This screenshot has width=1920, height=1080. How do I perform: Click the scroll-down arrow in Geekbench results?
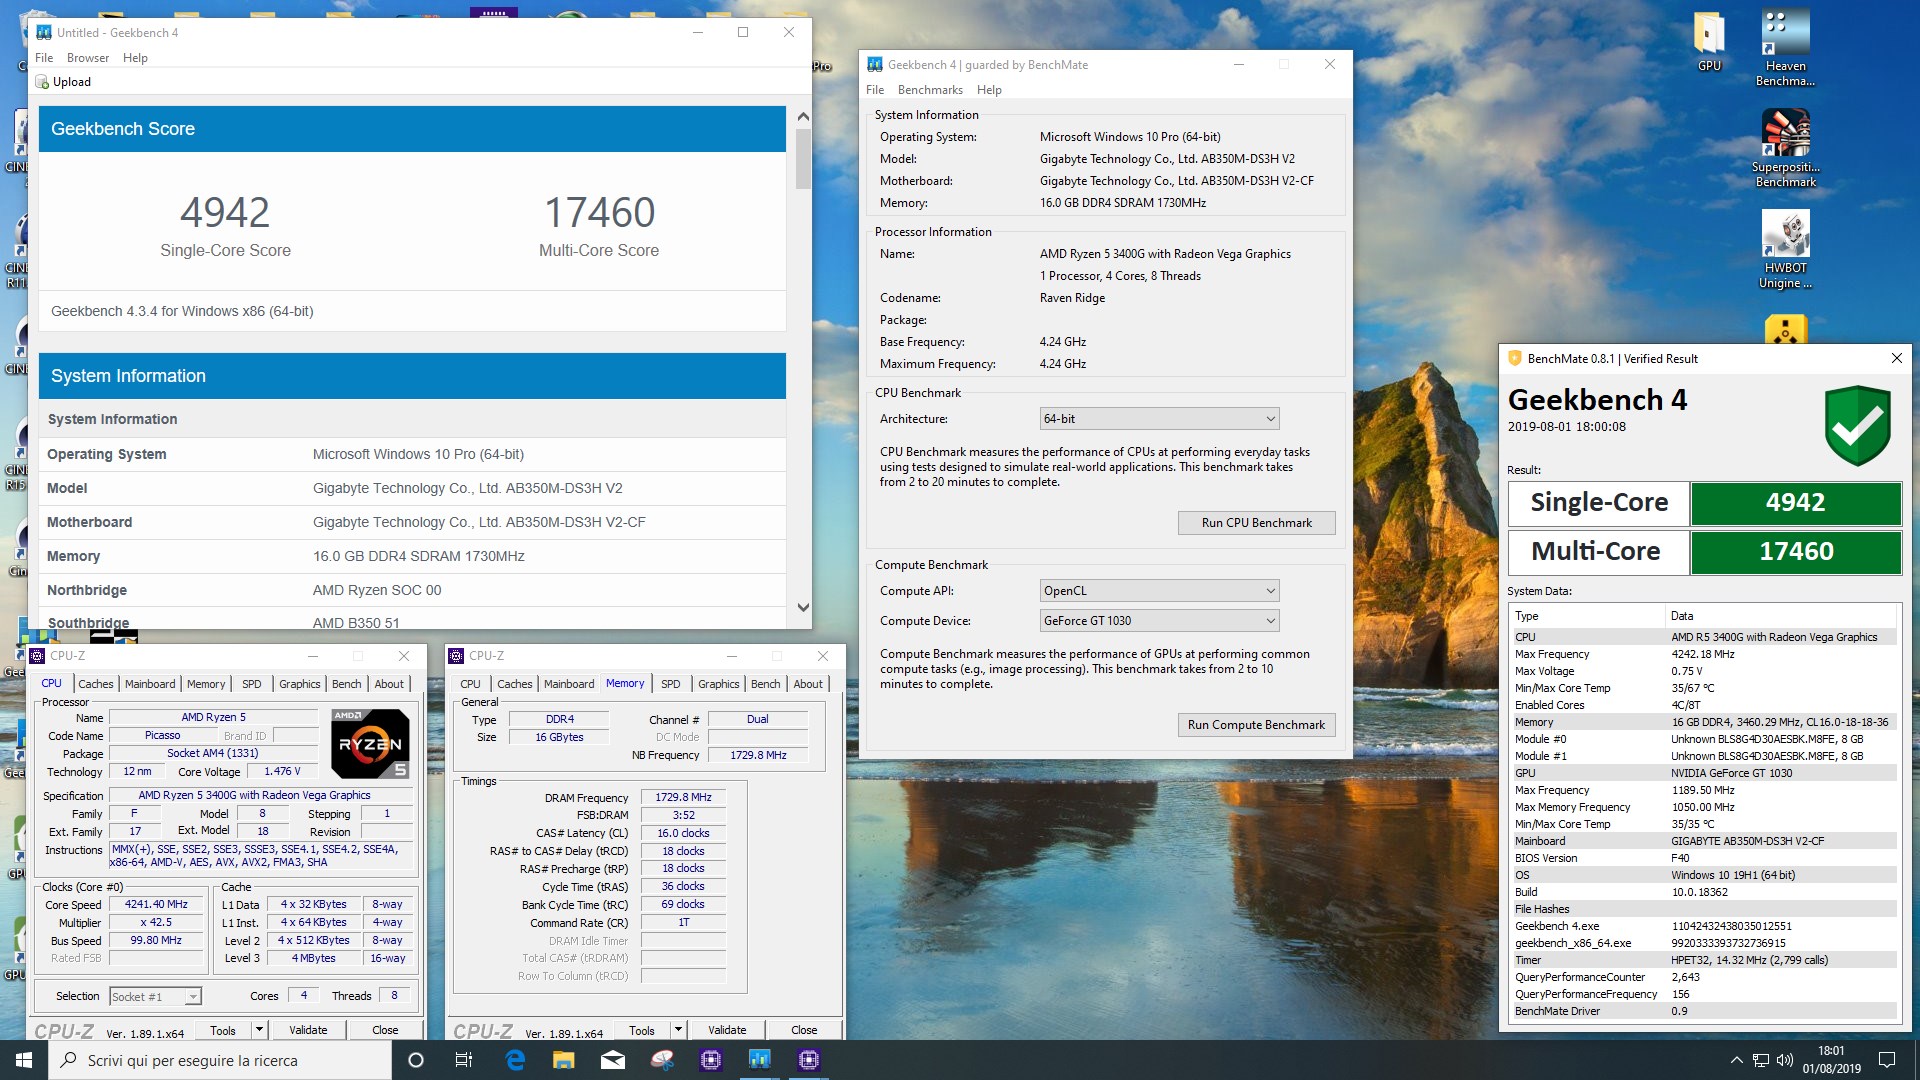pyautogui.click(x=803, y=607)
